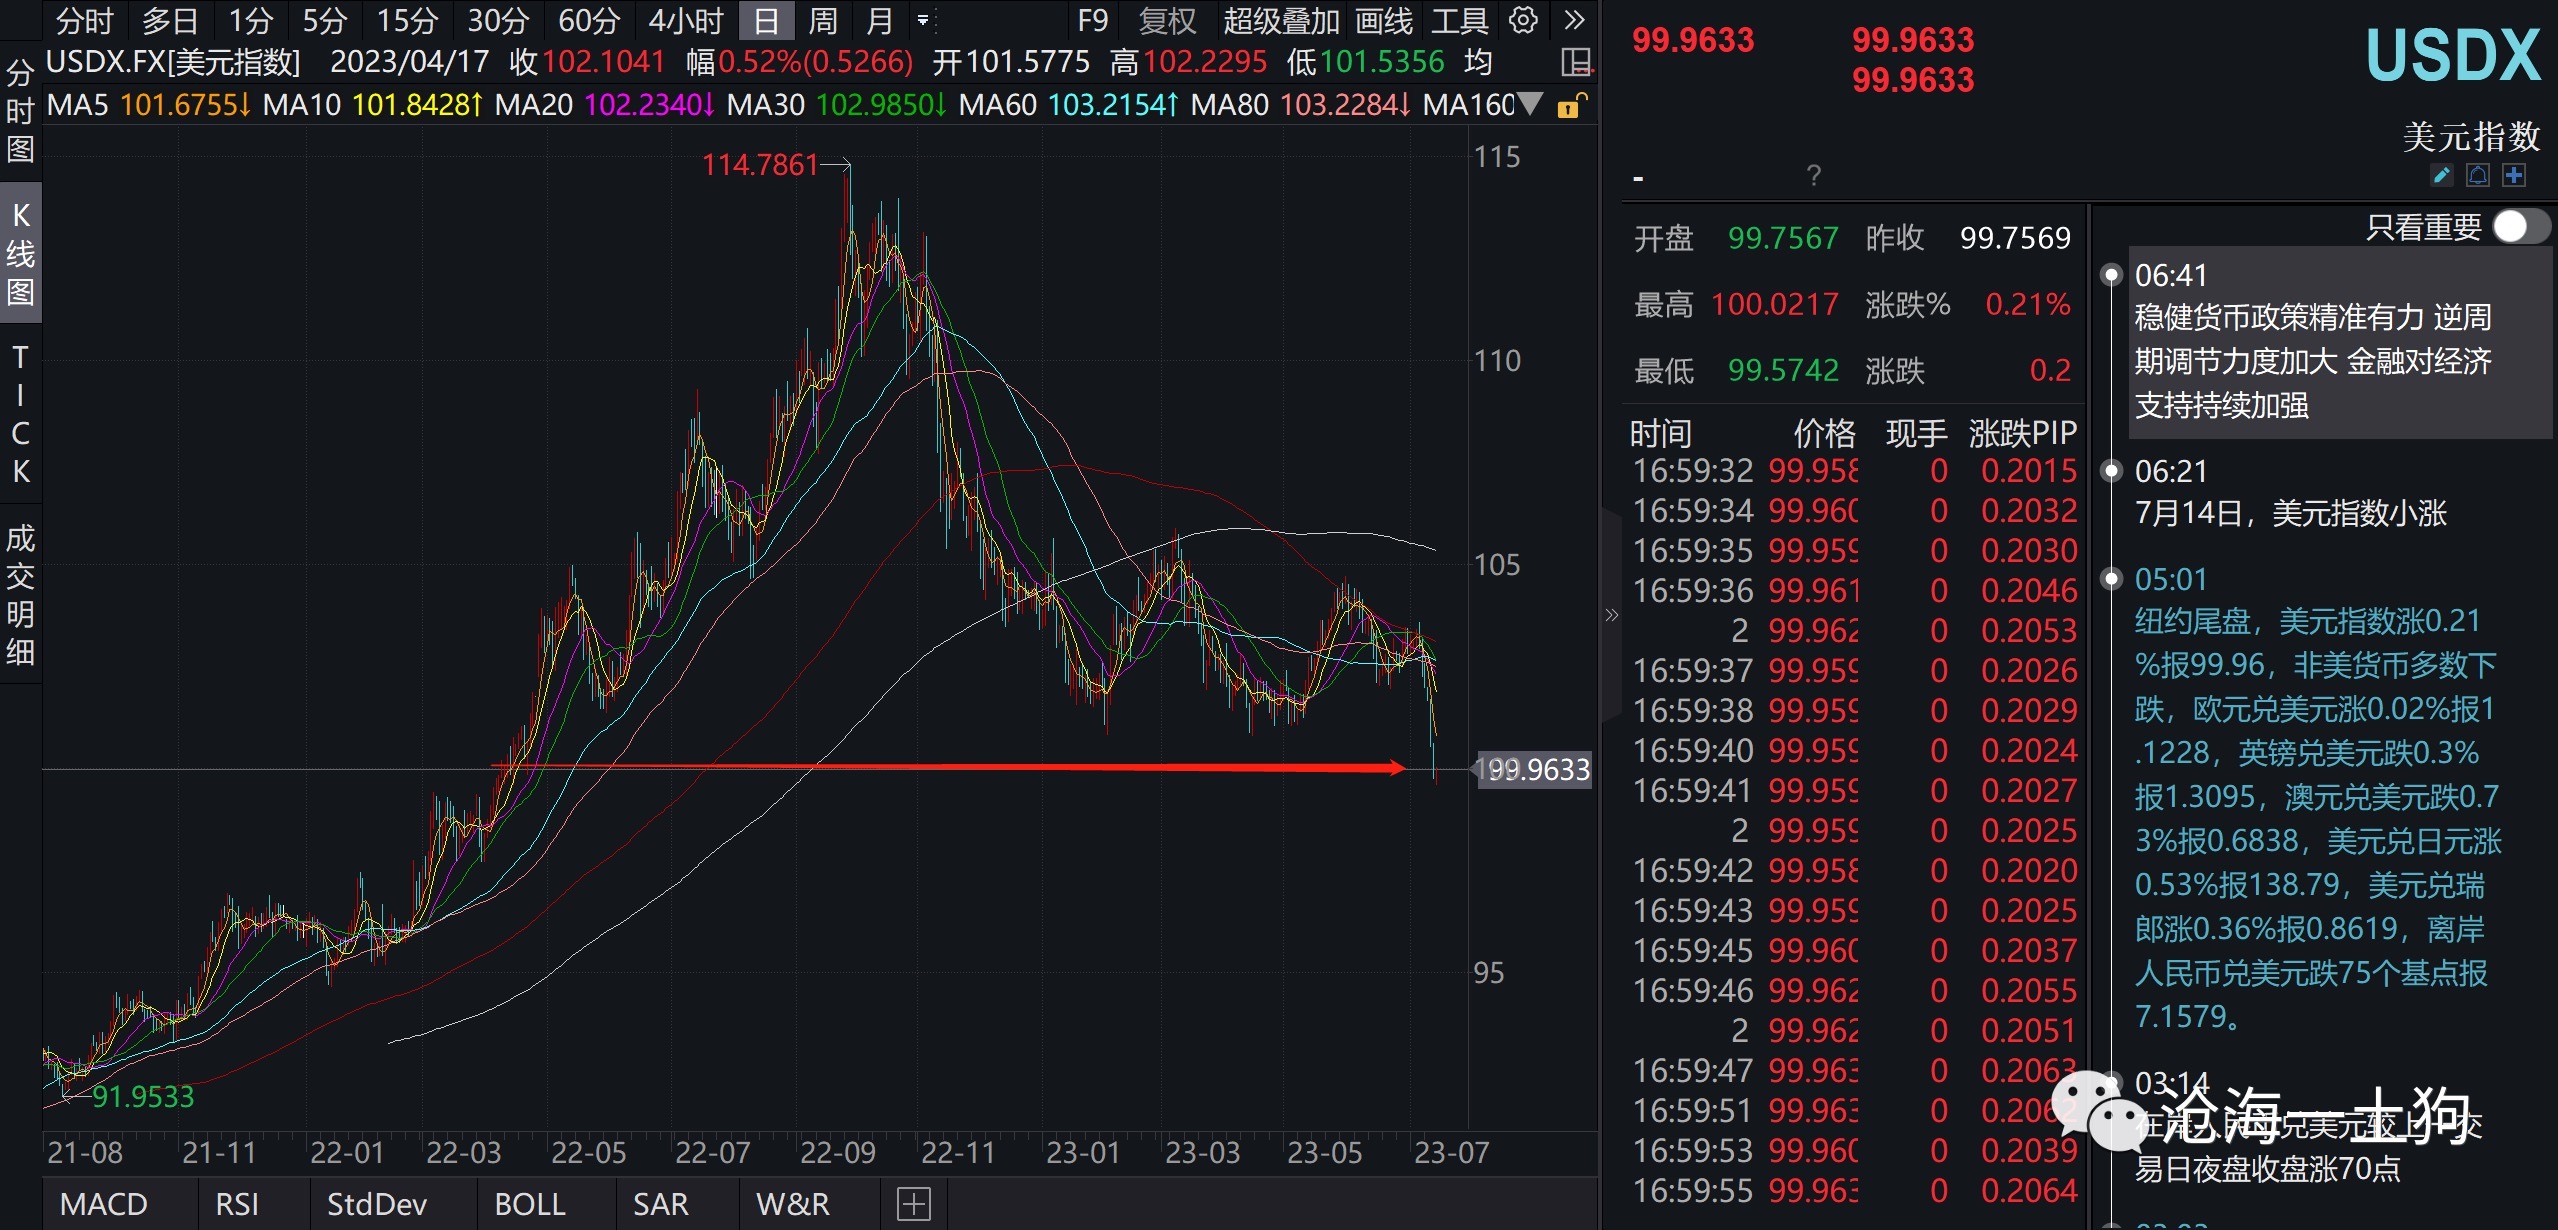Click the pencil edit icon under 美元指数
The image size is (2558, 1230).
click(2441, 176)
